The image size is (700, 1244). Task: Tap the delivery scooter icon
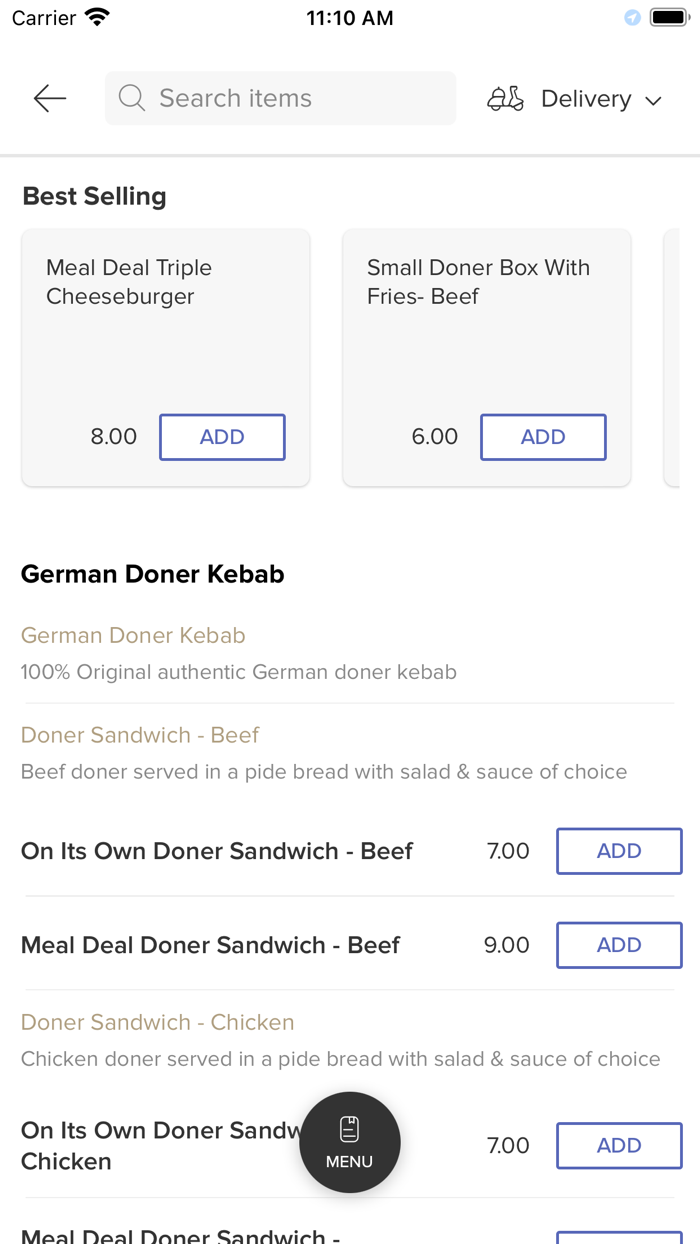pos(505,98)
